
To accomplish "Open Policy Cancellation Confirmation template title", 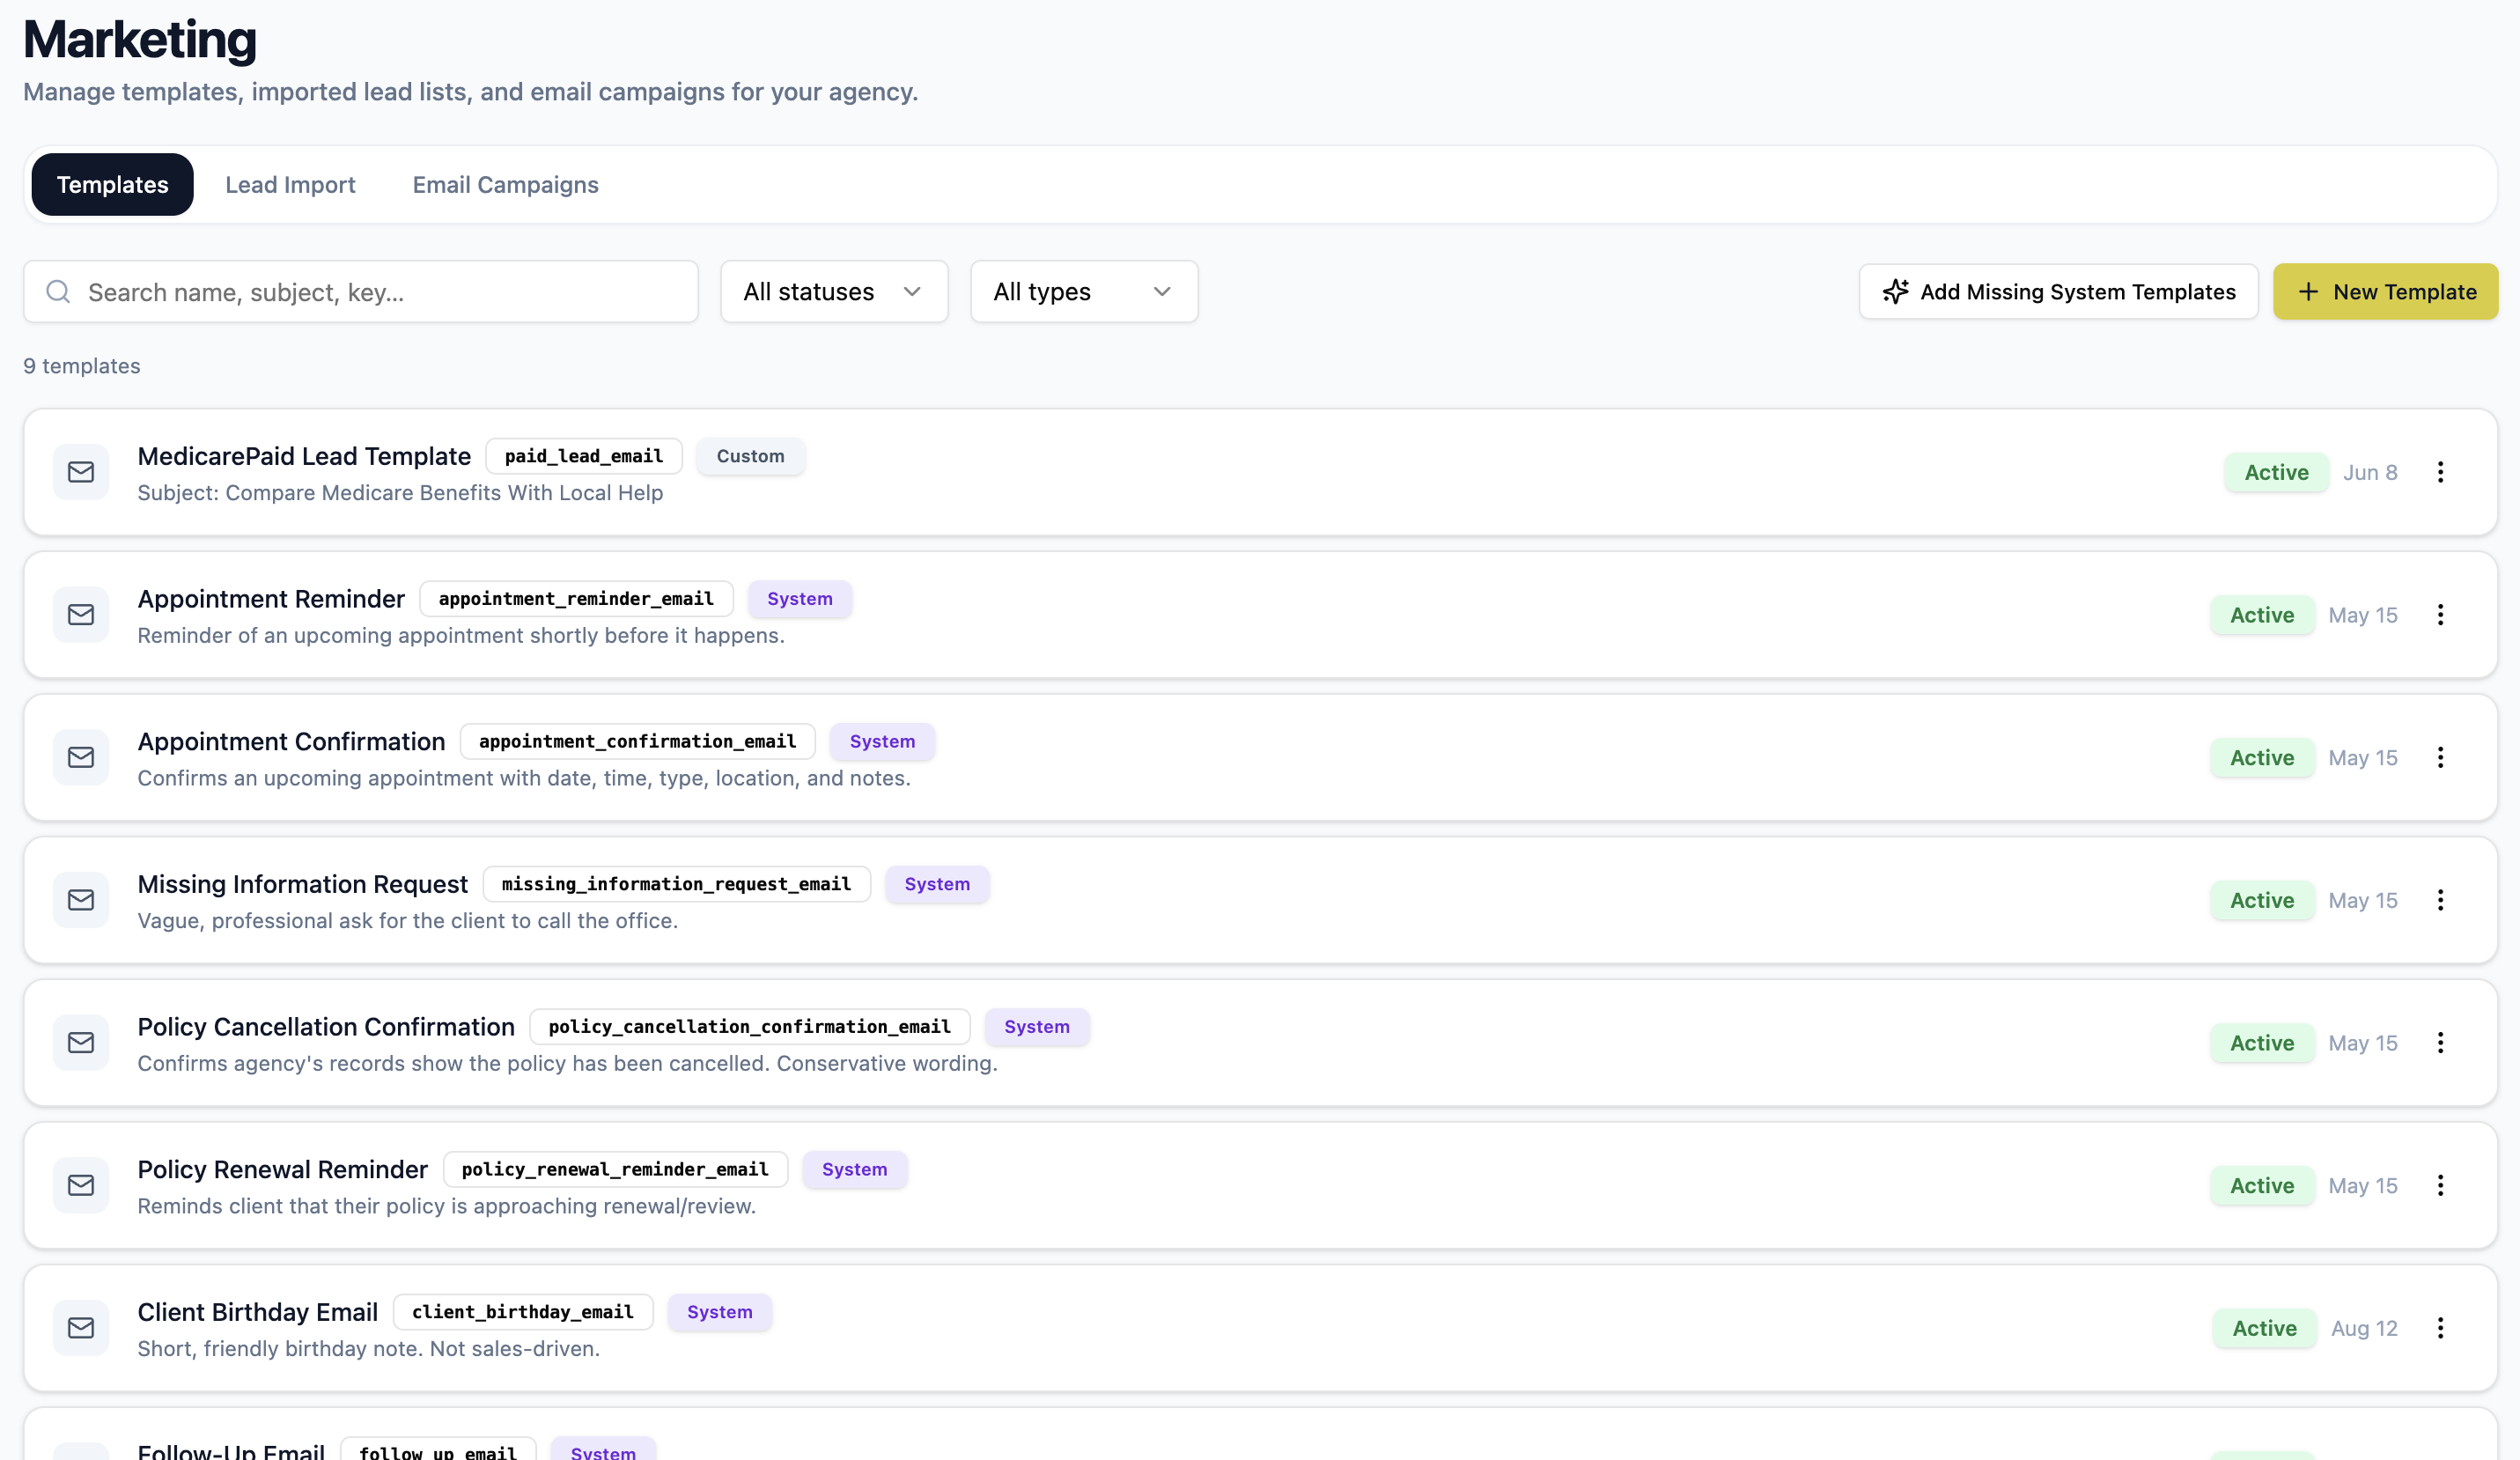I will pyautogui.click(x=326, y=1027).
